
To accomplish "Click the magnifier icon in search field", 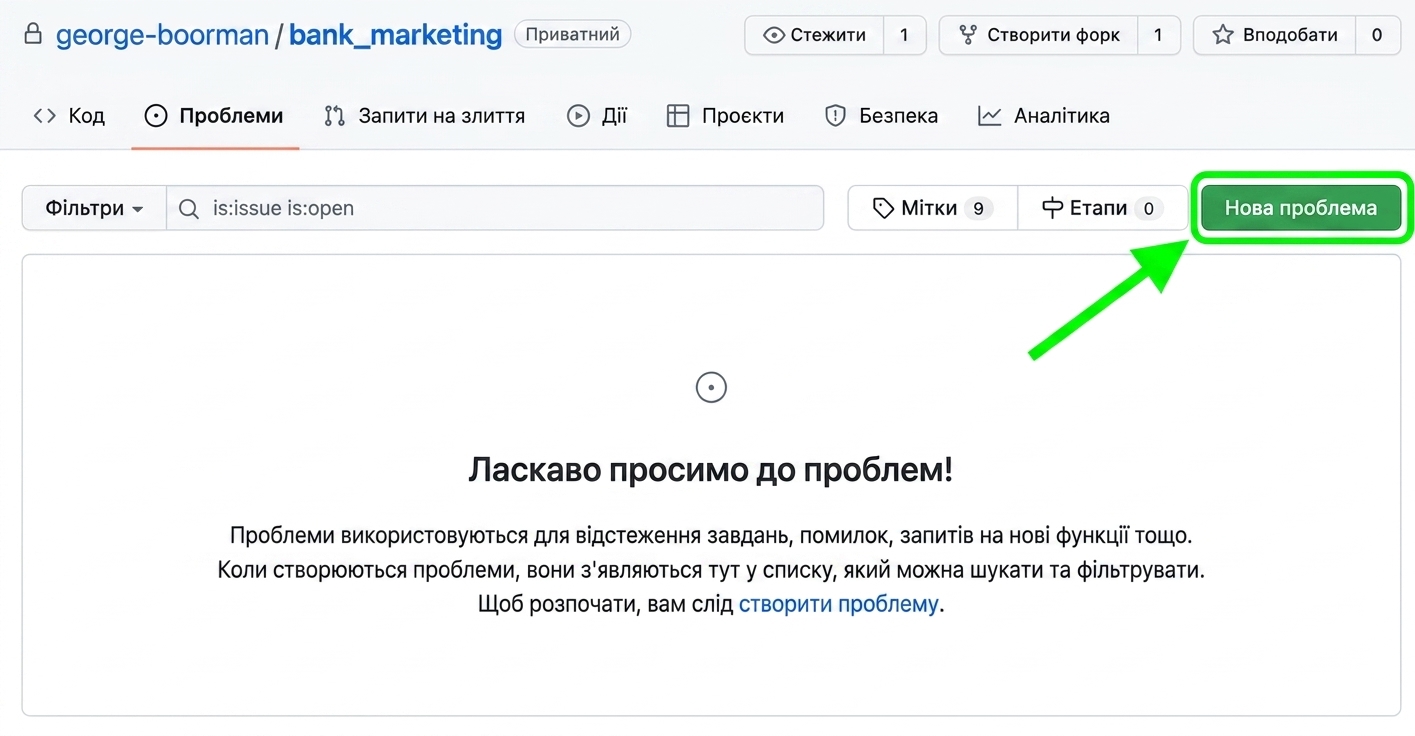I will (188, 208).
